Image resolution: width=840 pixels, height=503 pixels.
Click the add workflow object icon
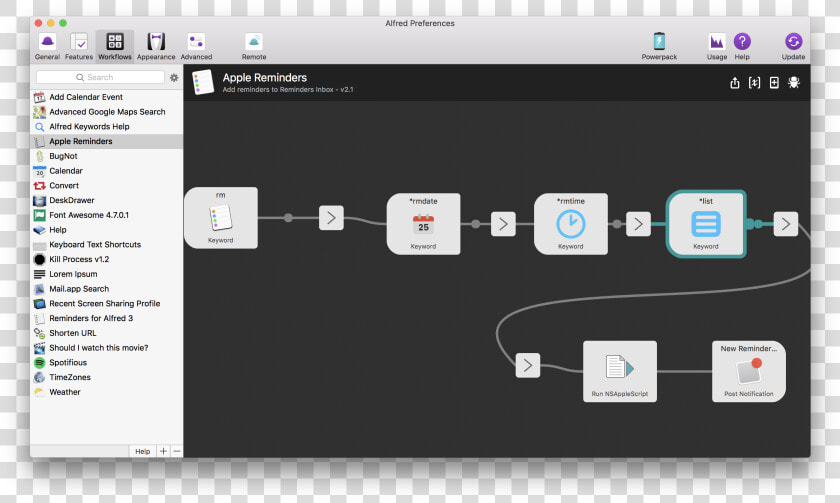(774, 82)
